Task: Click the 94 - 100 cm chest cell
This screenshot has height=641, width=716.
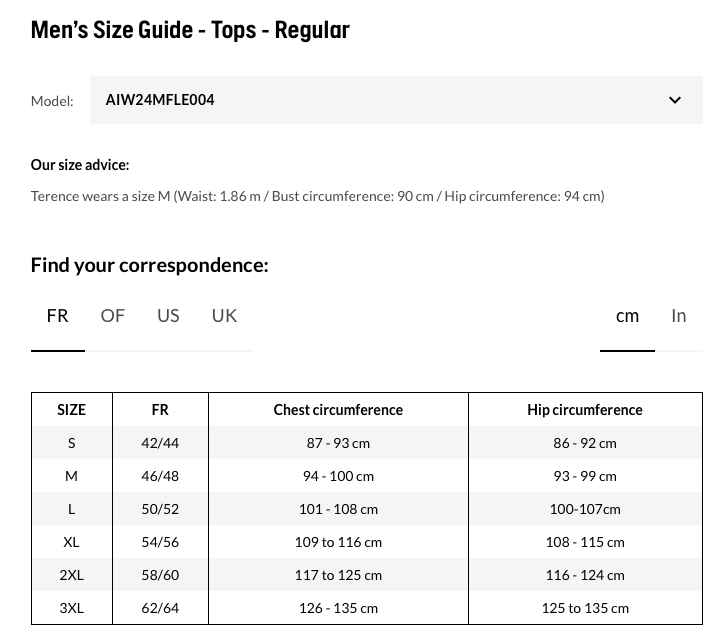Action: tap(338, 476)
